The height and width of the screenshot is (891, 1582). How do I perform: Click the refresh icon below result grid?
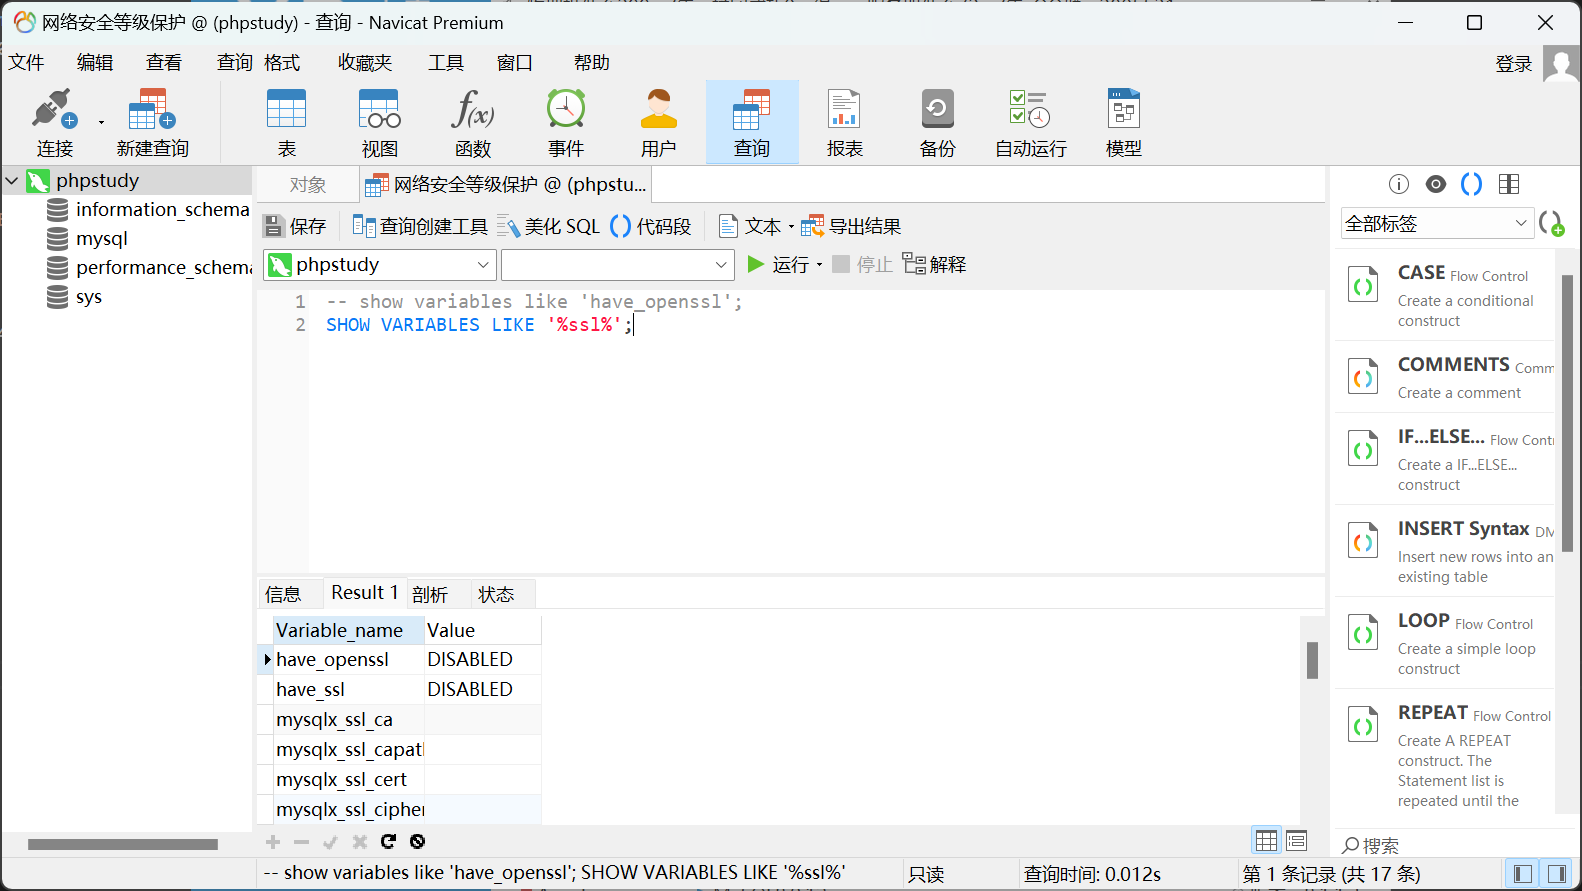pyautogui.click(x=388, y=842)
